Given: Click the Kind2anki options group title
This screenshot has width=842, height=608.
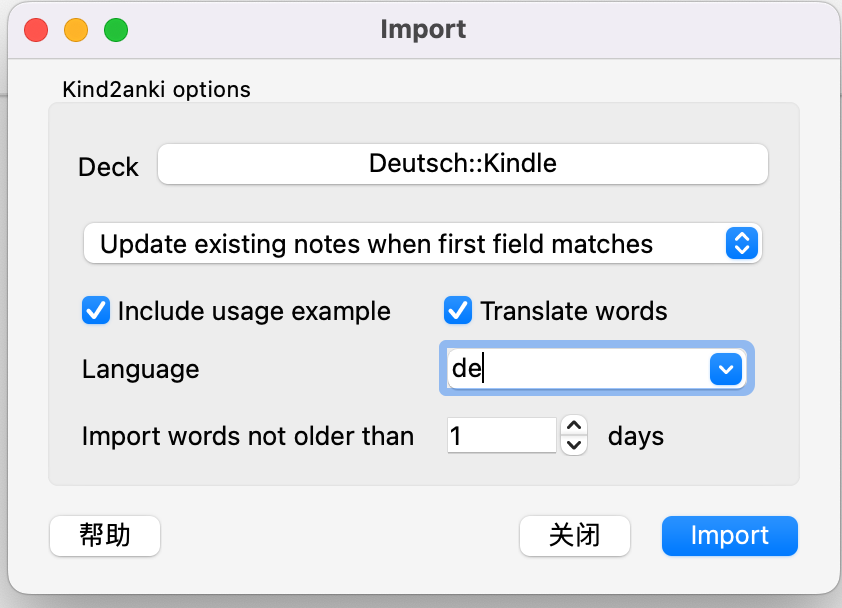Looking at the screenshot, I should (x=156, y=90).
